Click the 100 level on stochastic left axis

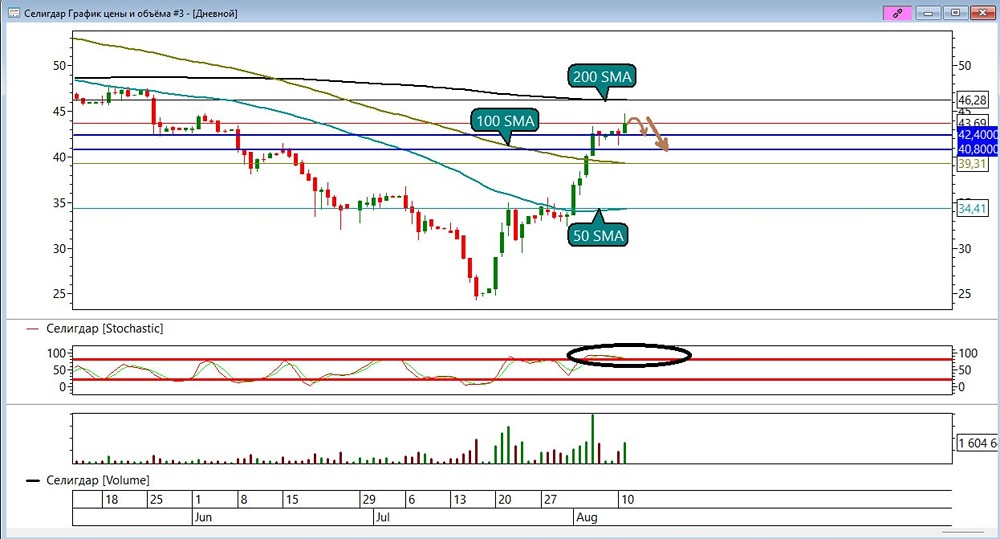[x=56, y=353]
